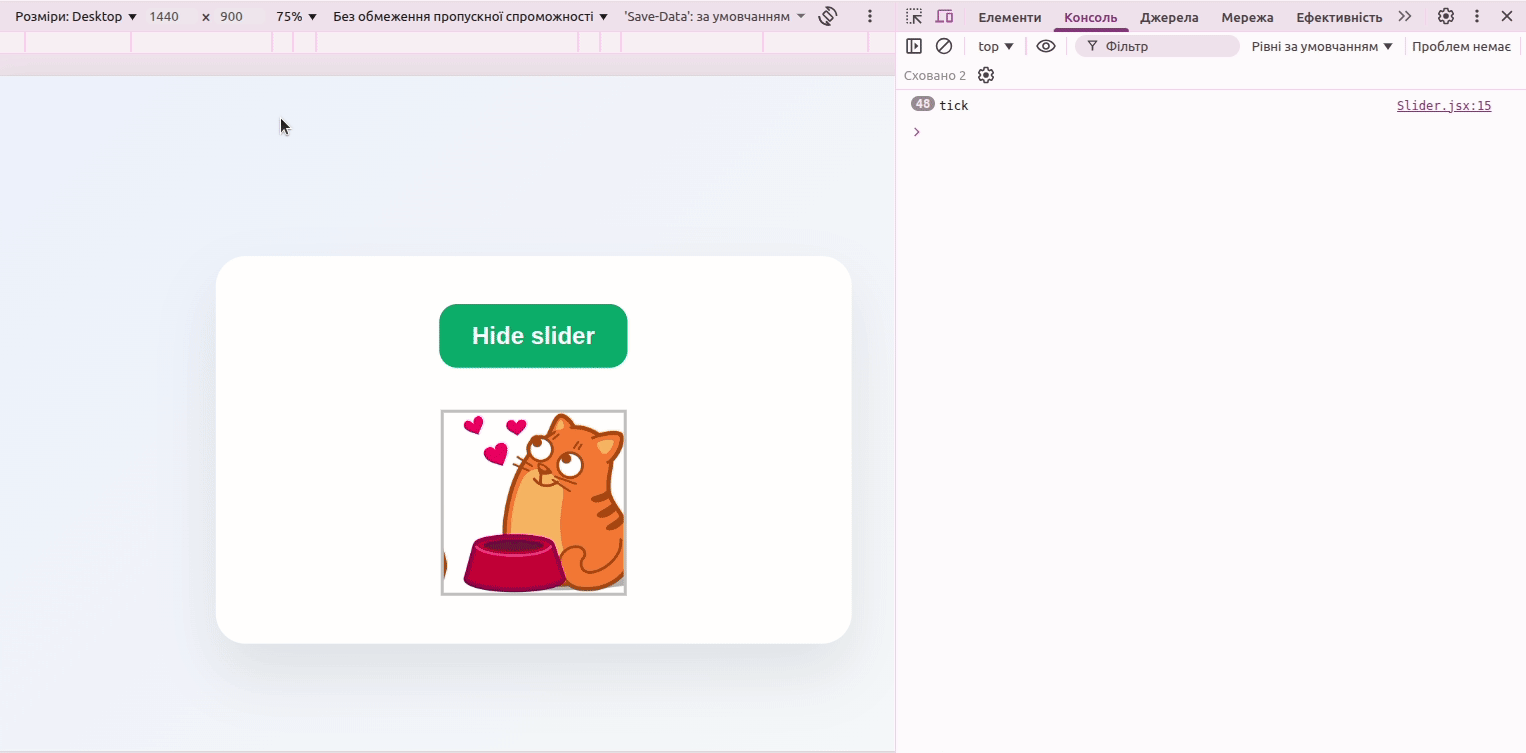This screenshot has width=1526, height=753.
Task: Toggle the device toolbar icon
Action: point(944,16)
